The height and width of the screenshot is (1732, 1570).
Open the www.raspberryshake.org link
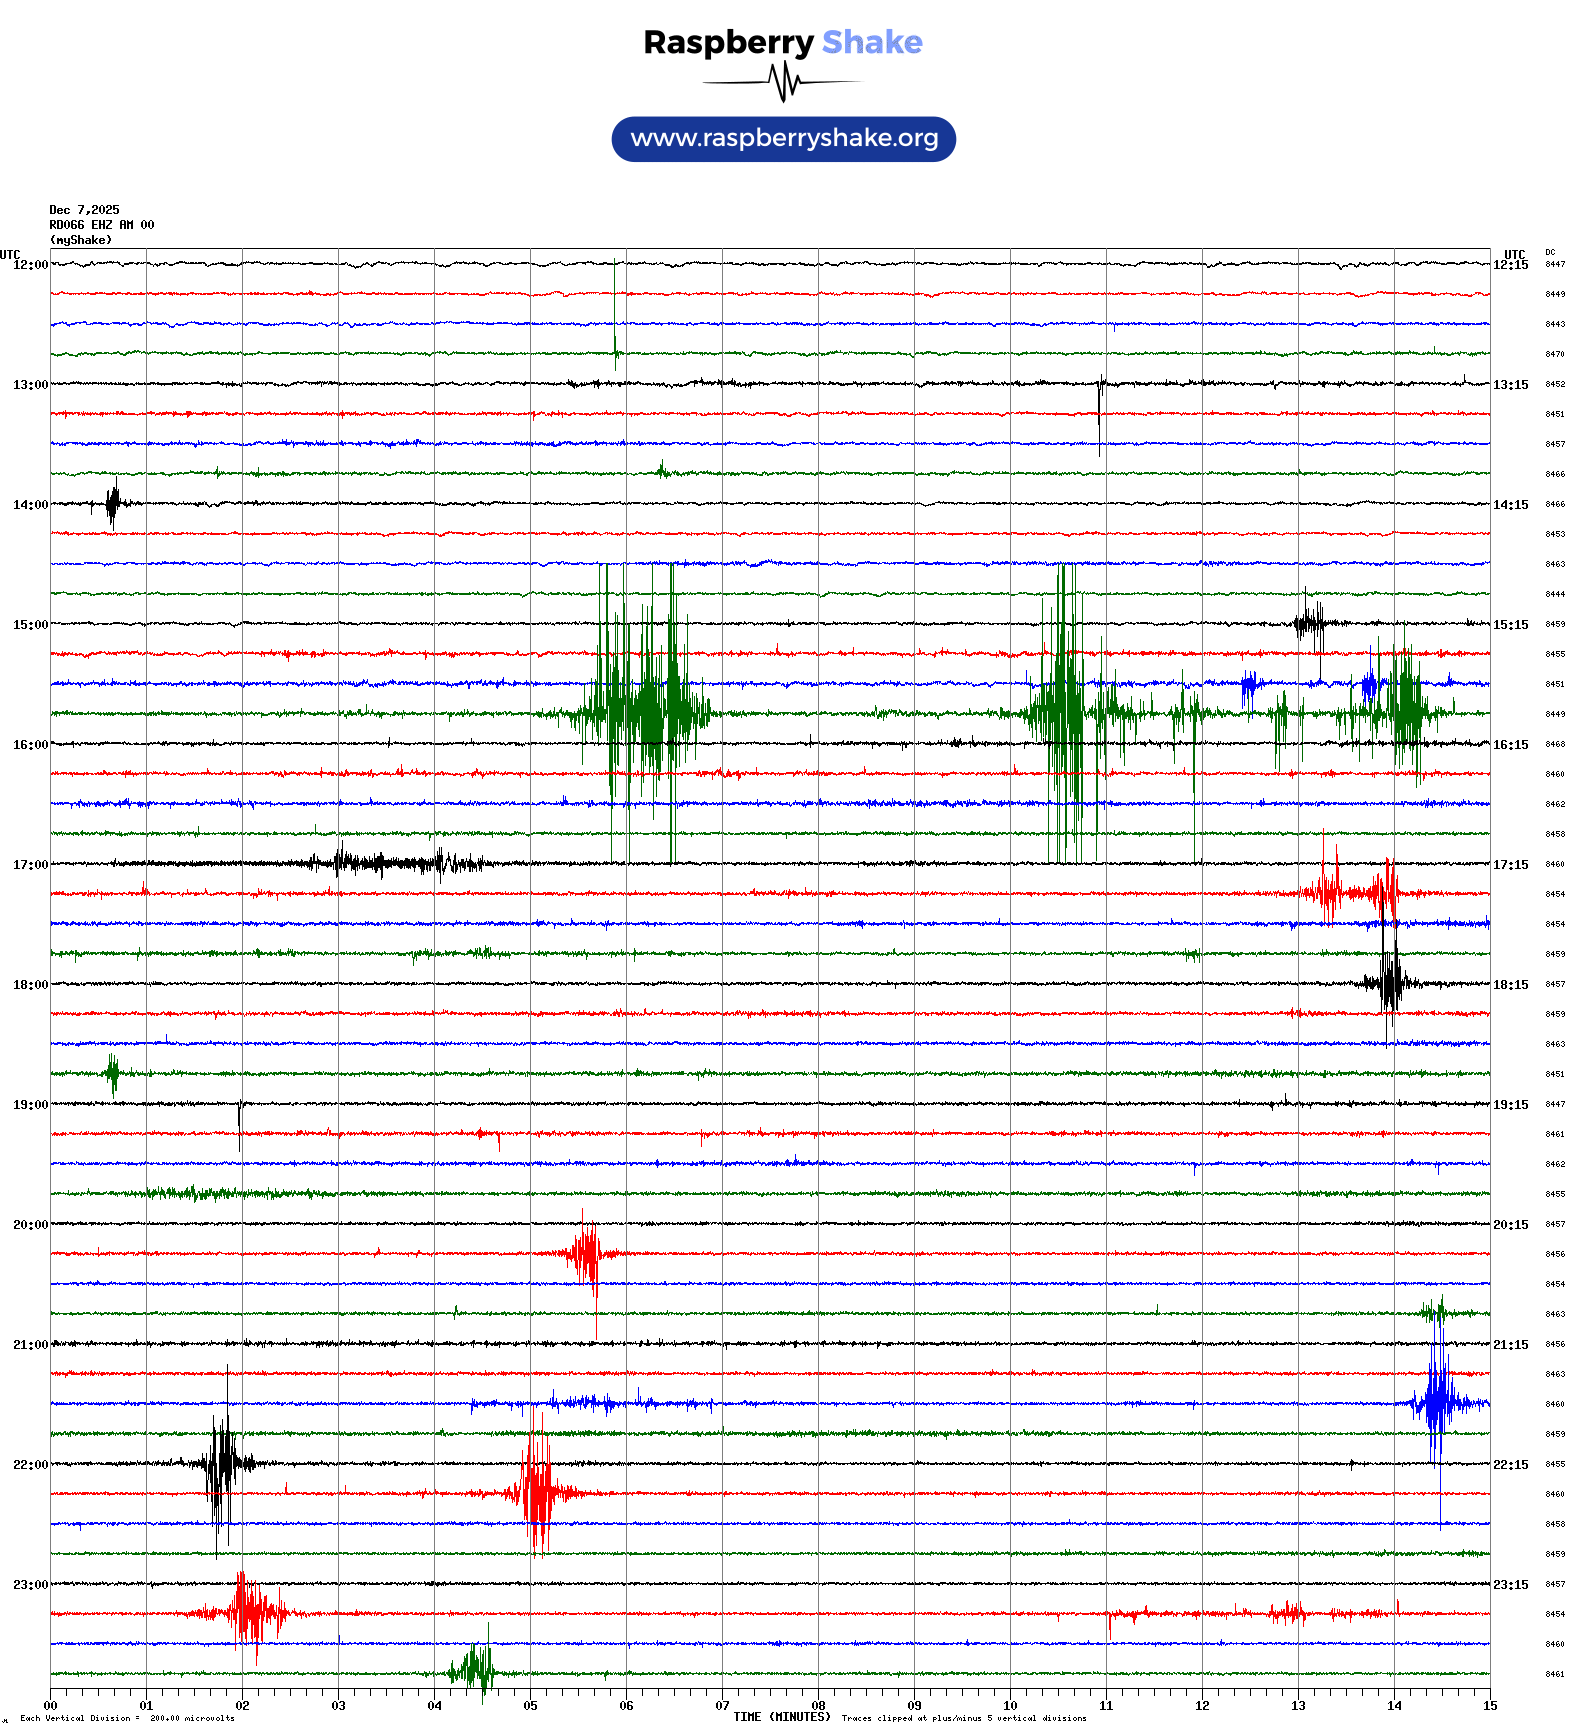(784, 139)
